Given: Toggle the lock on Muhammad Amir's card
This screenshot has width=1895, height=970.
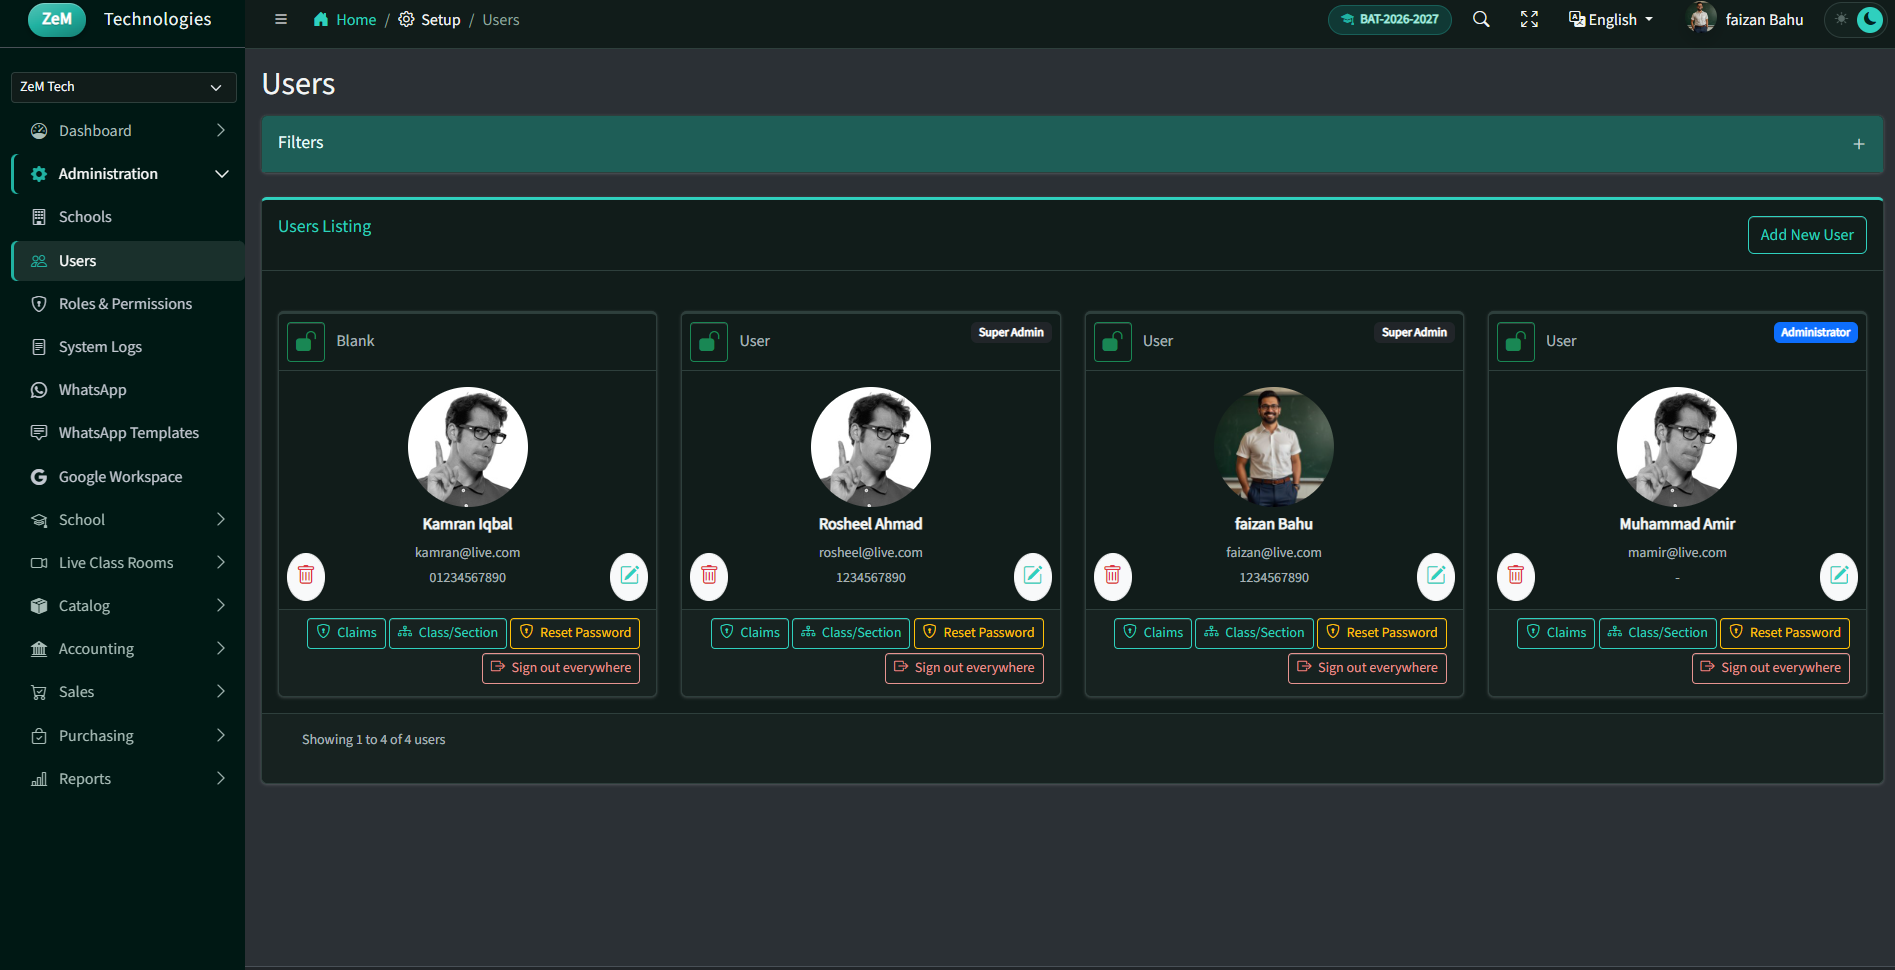Looking at the screenshot, I should (1516, 342).
